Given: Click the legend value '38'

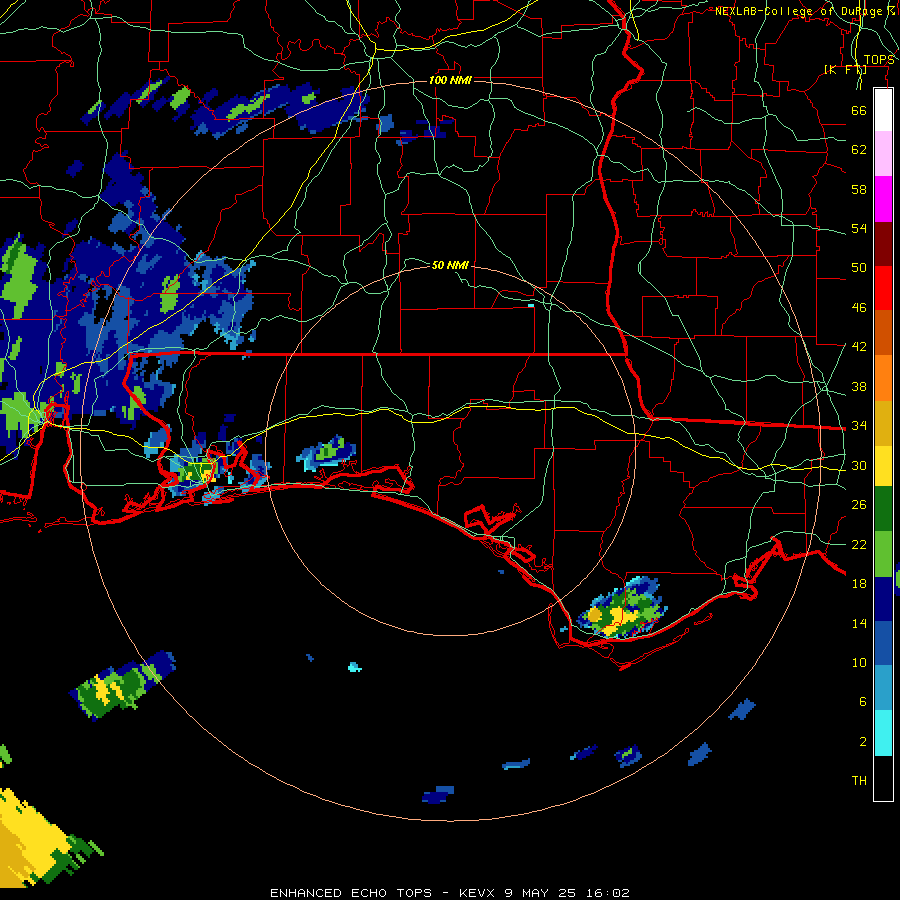Looking at the screenshot, I should 859,386.
